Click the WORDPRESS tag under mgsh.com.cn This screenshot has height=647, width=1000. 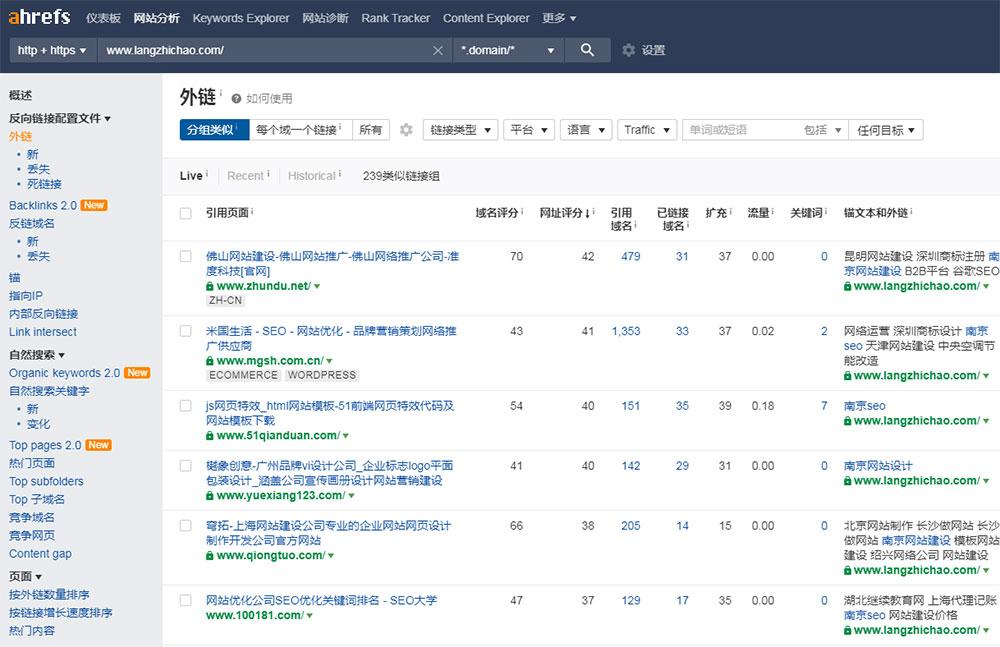(322, 375)
